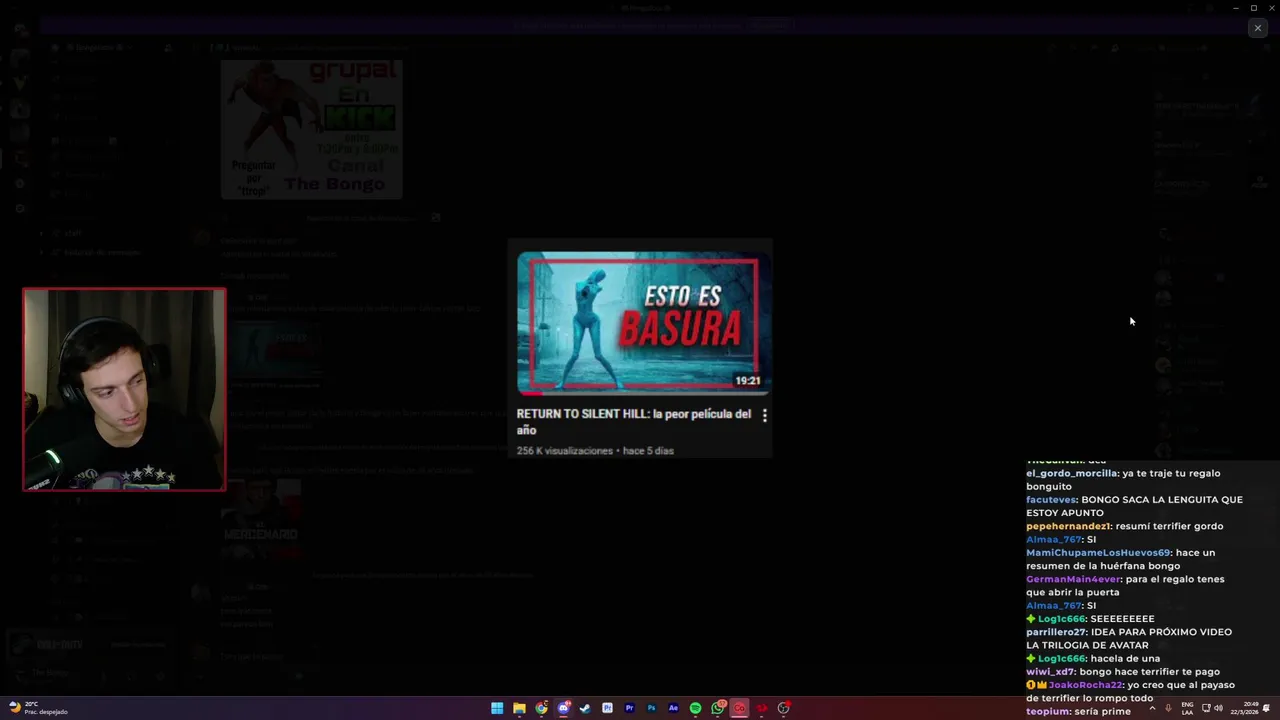
Task: Open the notification center bell icon
Action: tap(1266, 708)
